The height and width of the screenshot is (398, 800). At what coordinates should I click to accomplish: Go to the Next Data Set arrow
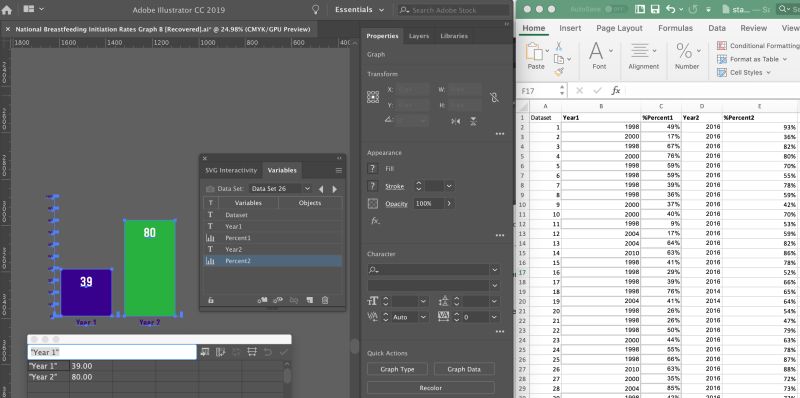[x=335, y=189]
